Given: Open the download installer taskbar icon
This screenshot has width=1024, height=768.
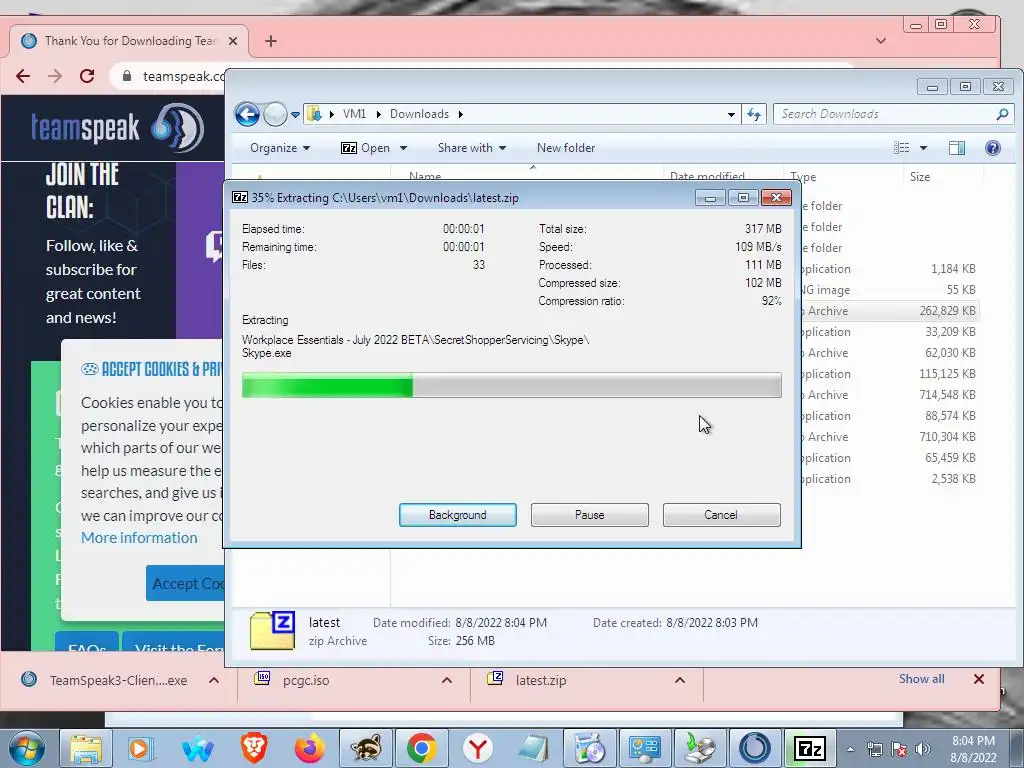Looking at the screenshot, I should coord(700,748).
